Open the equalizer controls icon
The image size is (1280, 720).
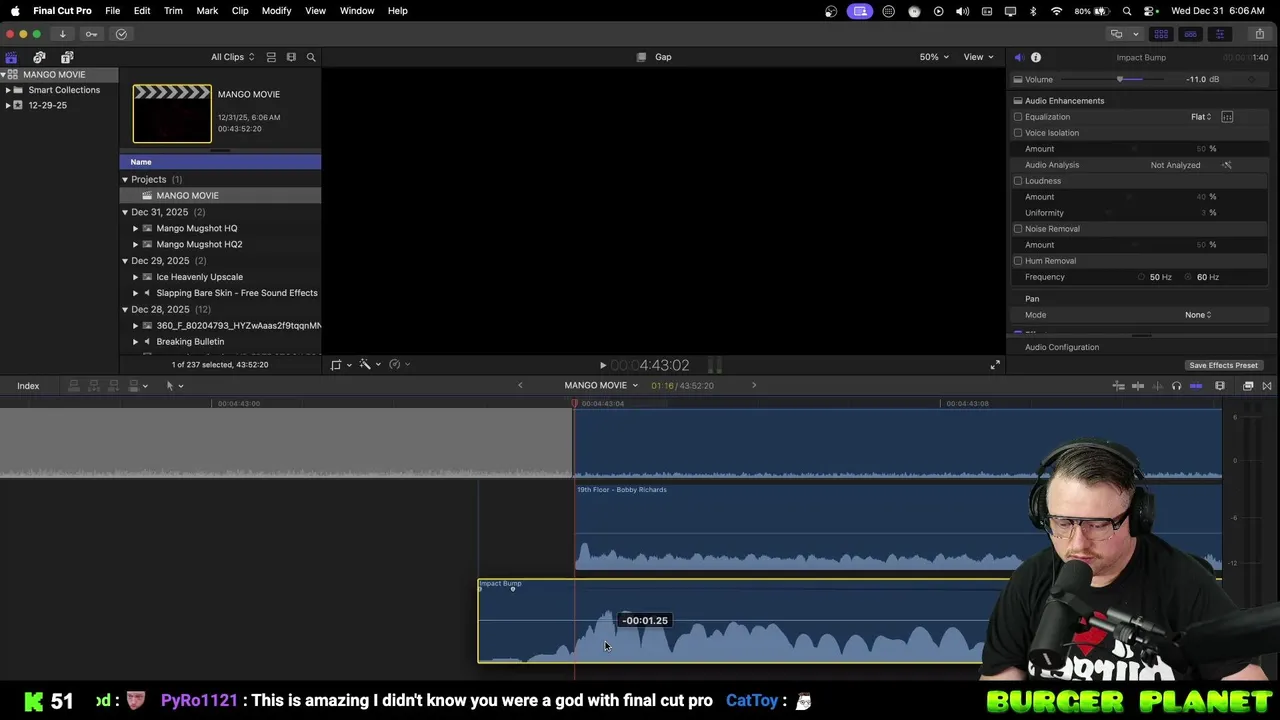1227,117
